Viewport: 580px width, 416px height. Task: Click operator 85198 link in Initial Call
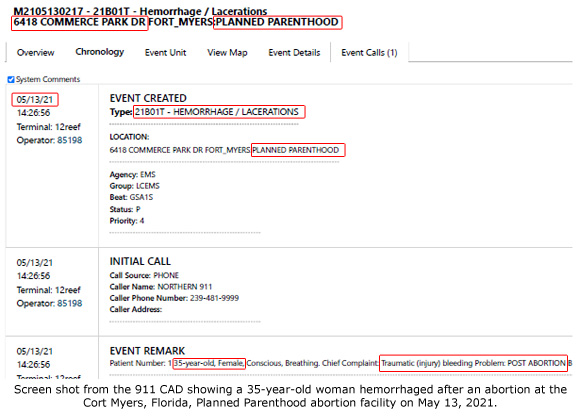(x=70, y=303)
